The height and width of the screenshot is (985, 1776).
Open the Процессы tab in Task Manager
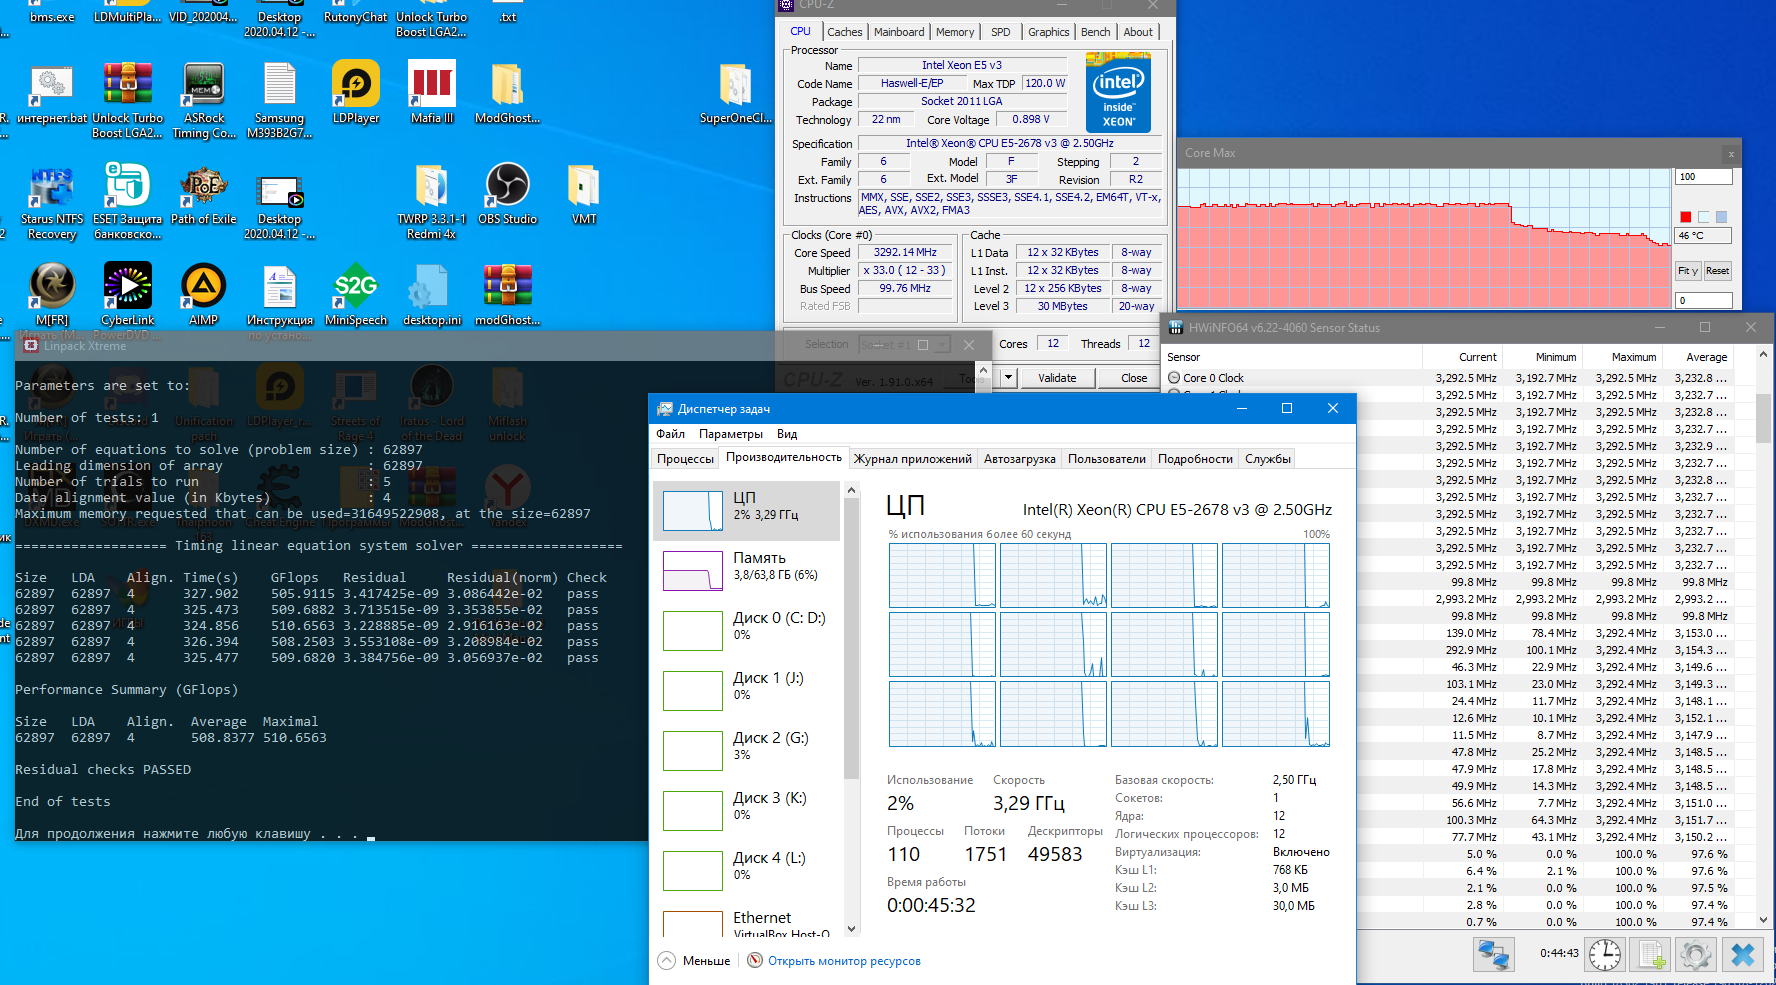pos(685,459)
